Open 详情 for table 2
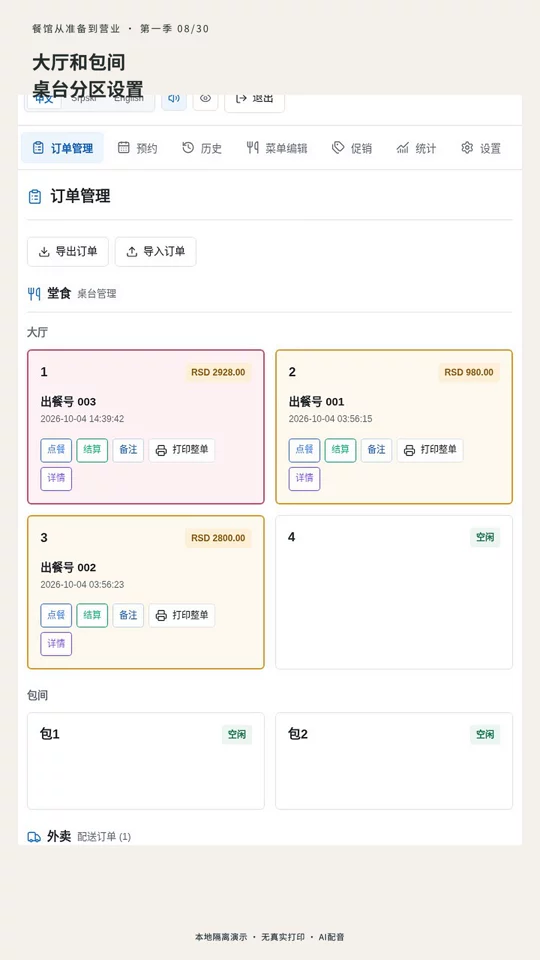Image resolution: width=540 pixels, height=960 pixels. [304, 479]
